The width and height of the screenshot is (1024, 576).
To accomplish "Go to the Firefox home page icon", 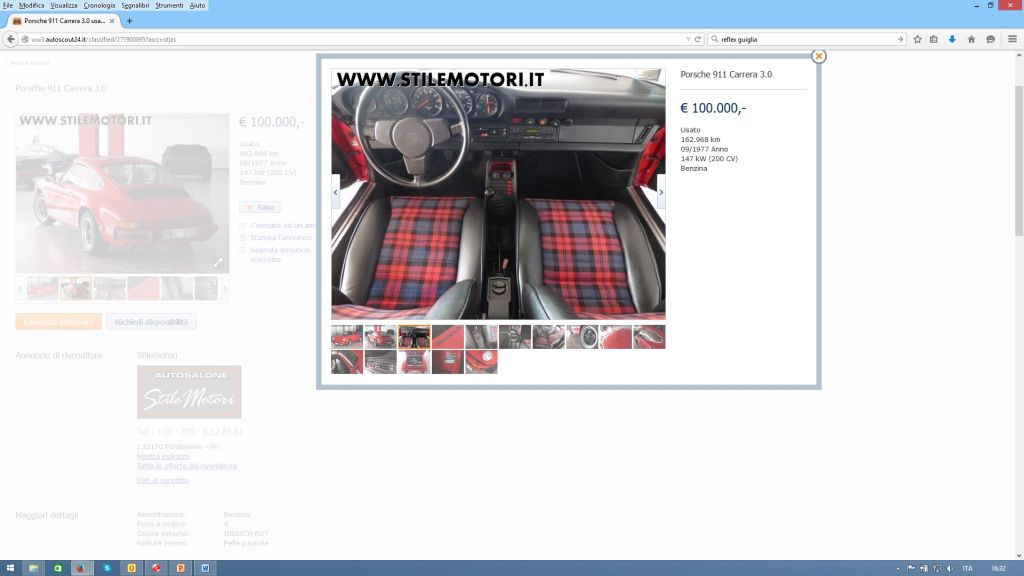I will [971, 39].
